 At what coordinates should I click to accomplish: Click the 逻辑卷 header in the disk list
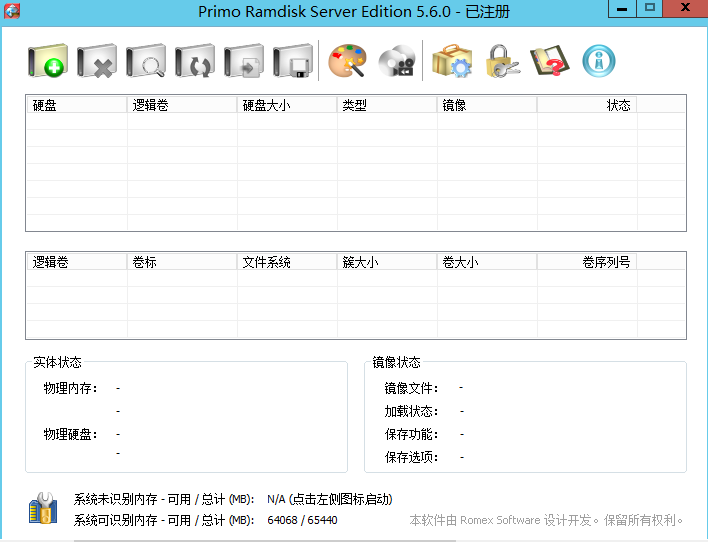click(x=182, y=105)
